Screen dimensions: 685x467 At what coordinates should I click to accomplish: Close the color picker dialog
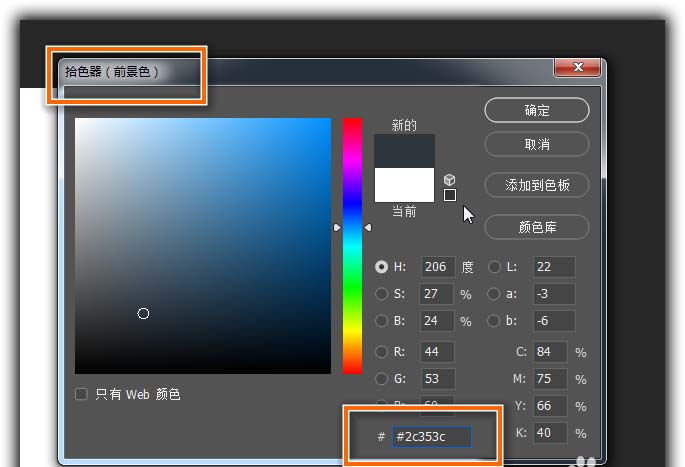coord(578,67)
